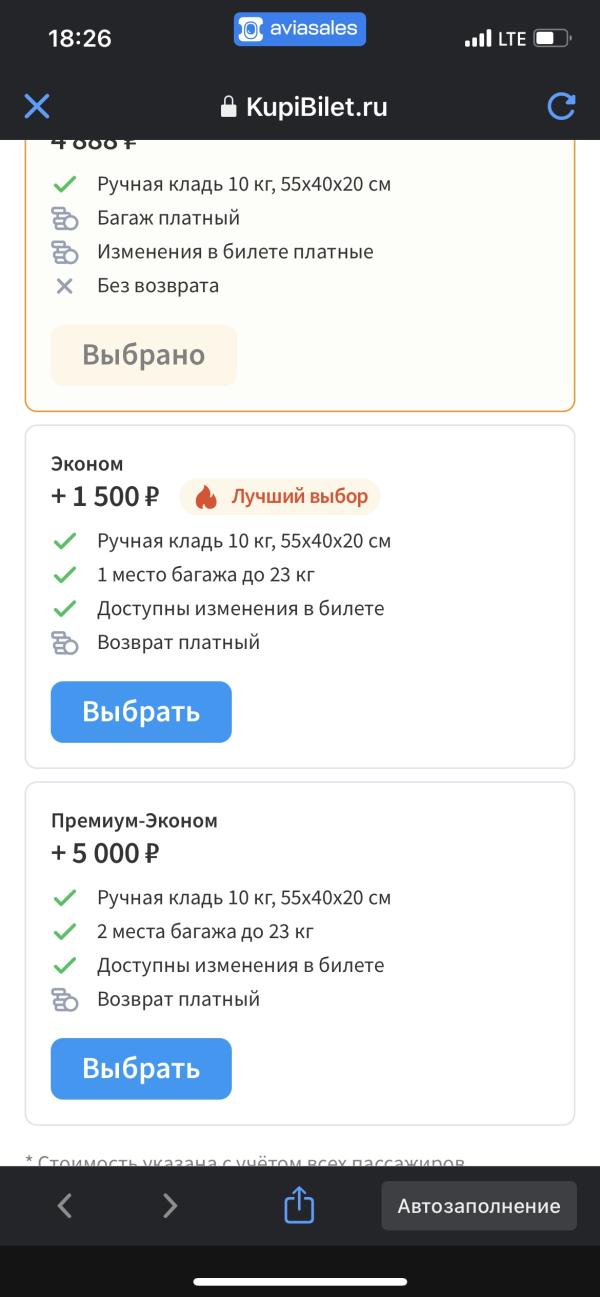
Task: Return to aviasales app via top pill
Action: point(300,29)
